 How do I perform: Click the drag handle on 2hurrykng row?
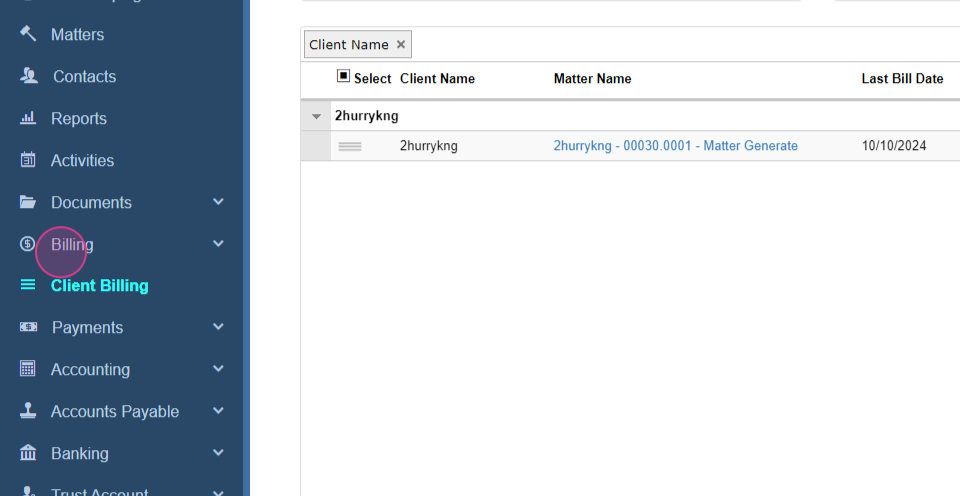click(x=350, y=146)
